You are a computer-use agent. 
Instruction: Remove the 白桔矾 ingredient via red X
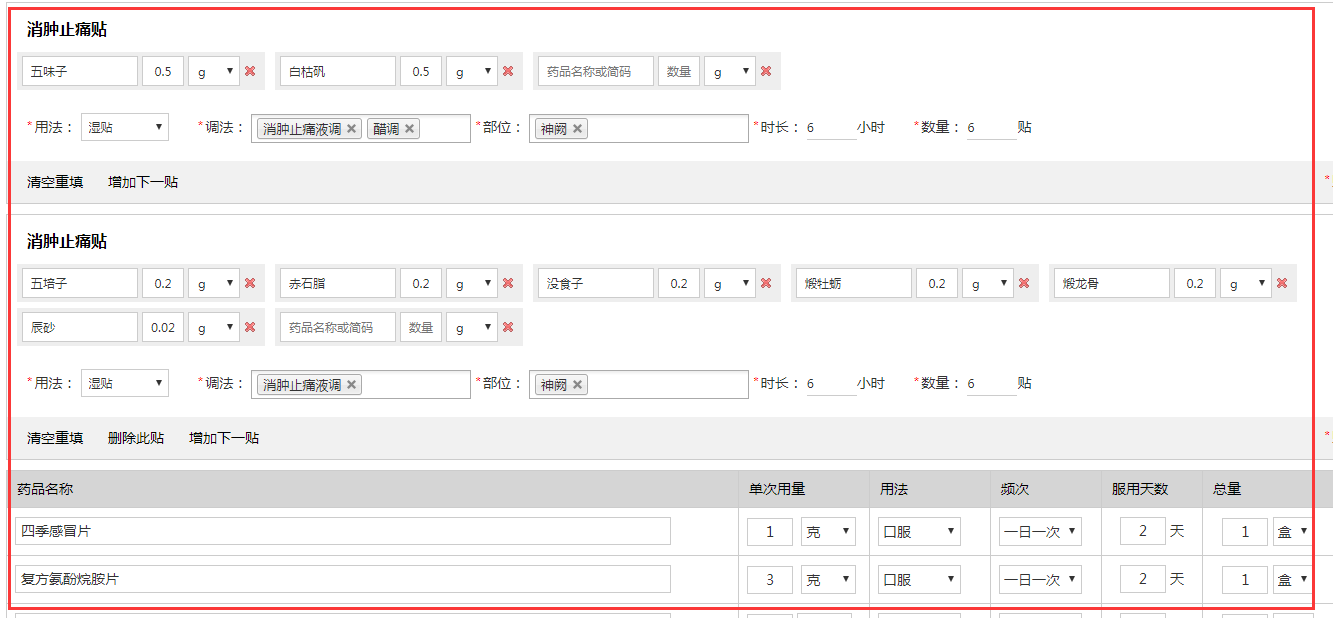point(508,71)
